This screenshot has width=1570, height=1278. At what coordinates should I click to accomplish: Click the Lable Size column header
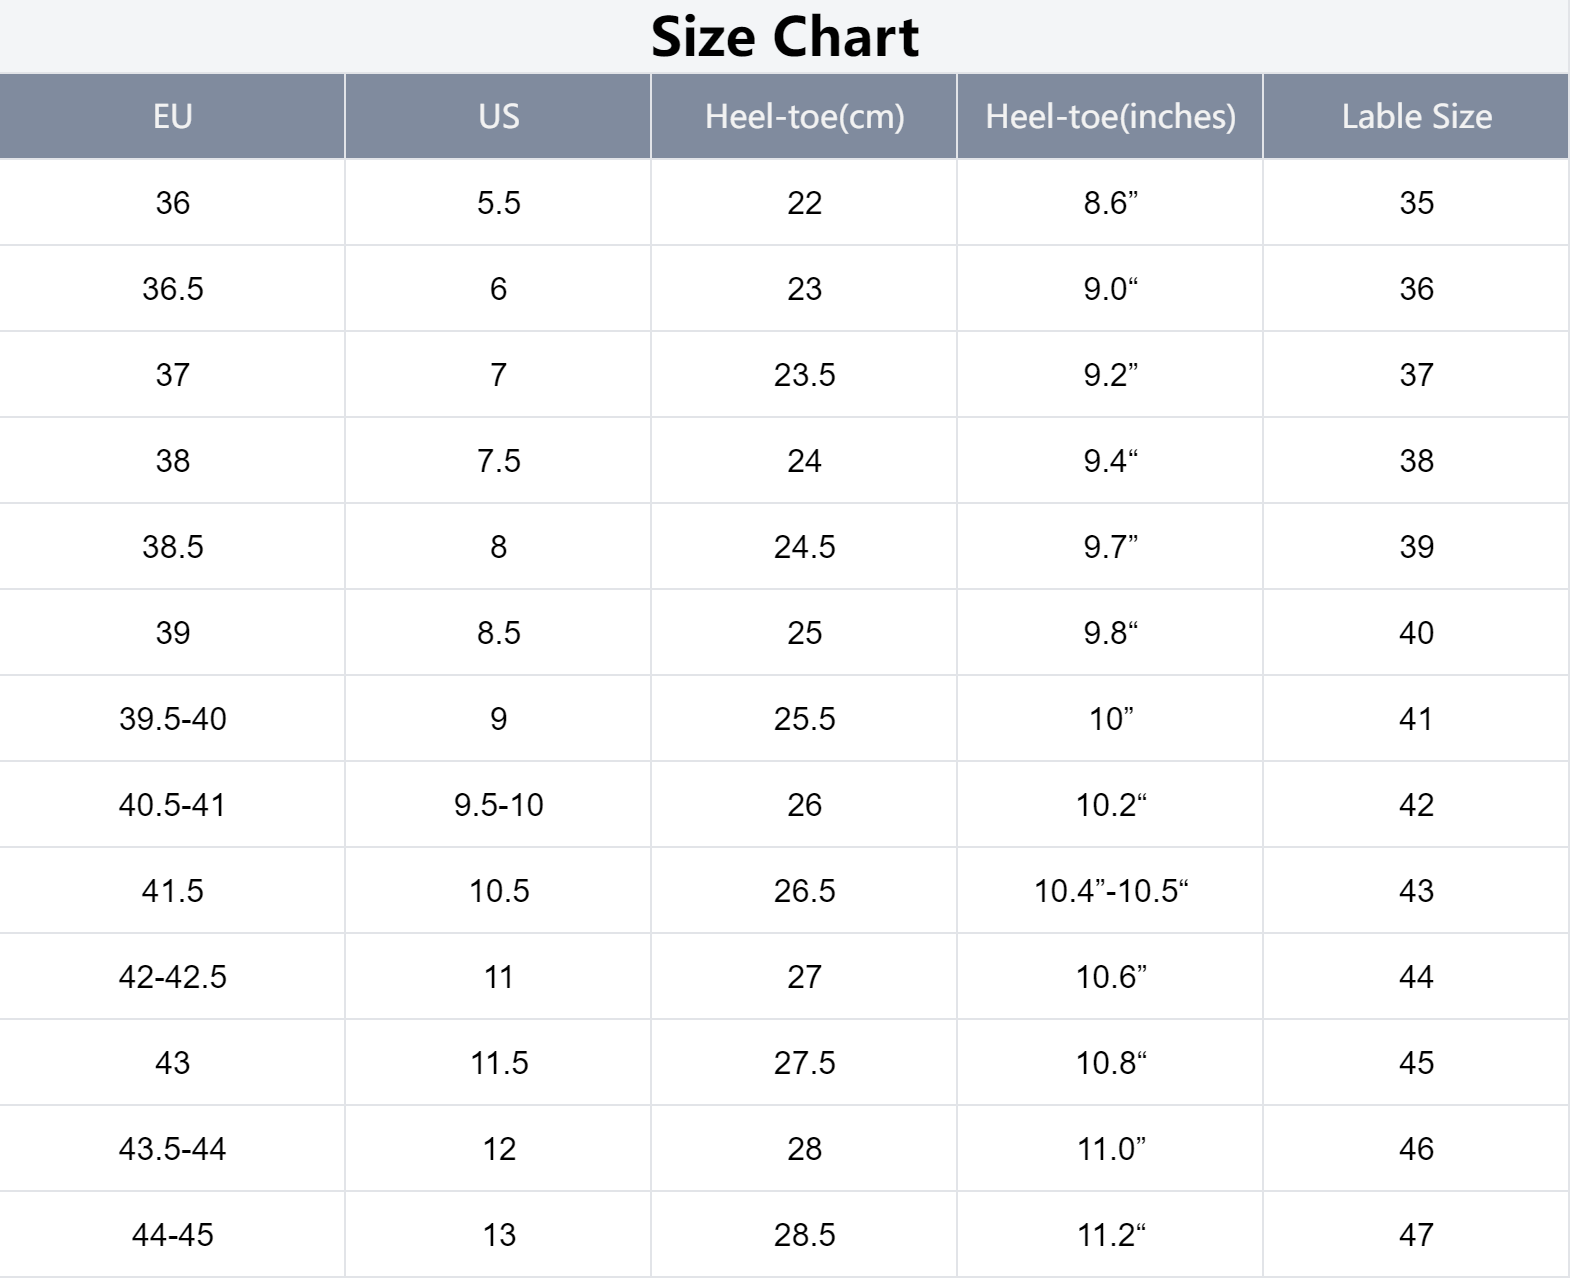point(1416,116)
